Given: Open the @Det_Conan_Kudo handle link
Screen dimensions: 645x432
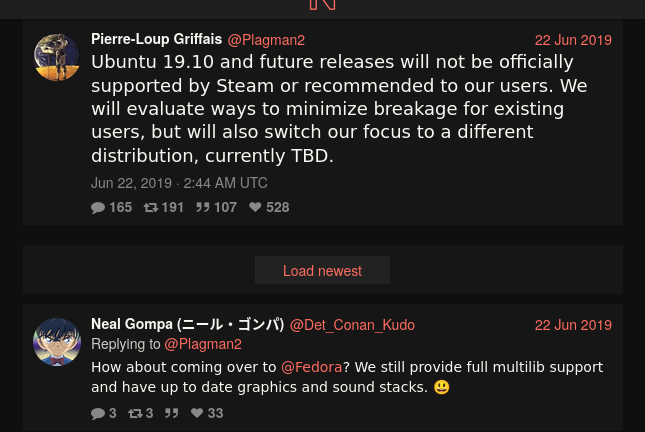Looking at the screenshot, I should pyautogui.click(x=352, y=325).
